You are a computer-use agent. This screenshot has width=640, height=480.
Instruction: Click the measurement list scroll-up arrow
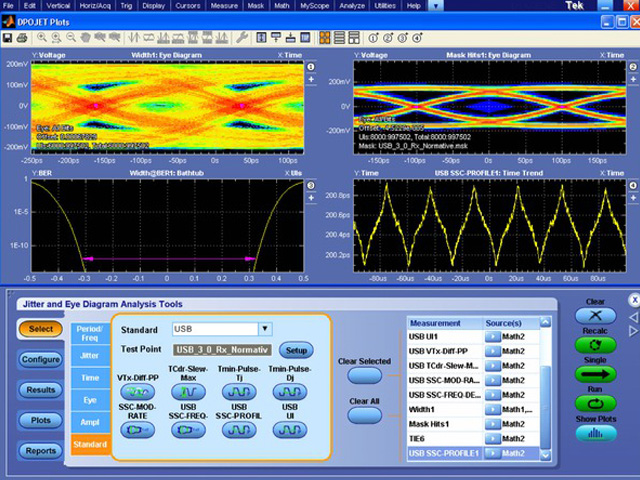pyautogui.click(x=546, y=322)
